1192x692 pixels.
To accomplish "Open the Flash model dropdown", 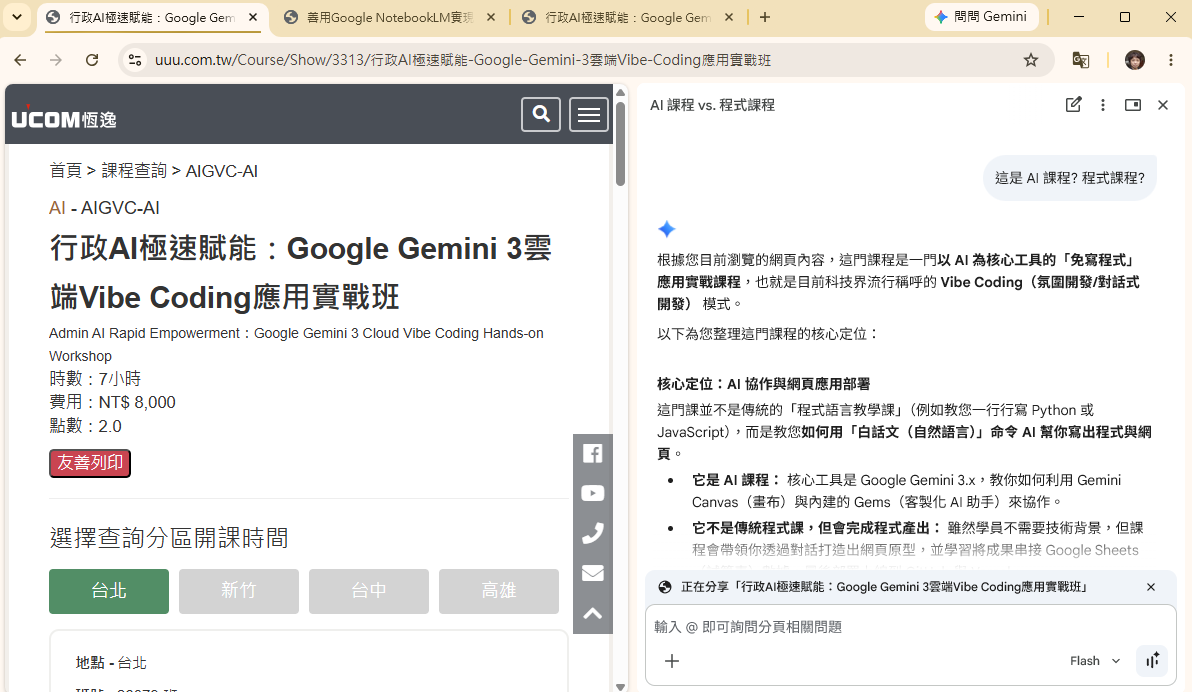I will [x=1095, y=661].
